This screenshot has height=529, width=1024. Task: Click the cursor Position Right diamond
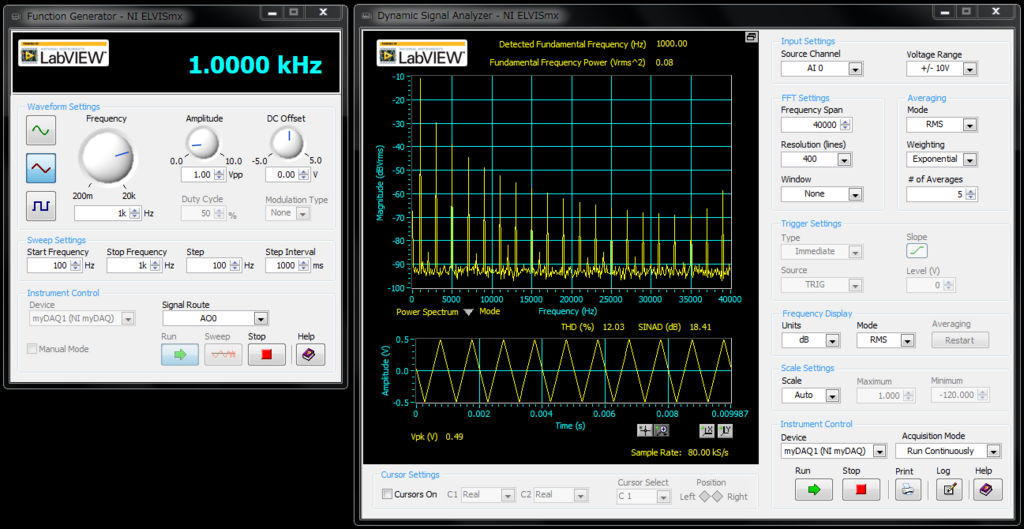(x=717, y=496)
